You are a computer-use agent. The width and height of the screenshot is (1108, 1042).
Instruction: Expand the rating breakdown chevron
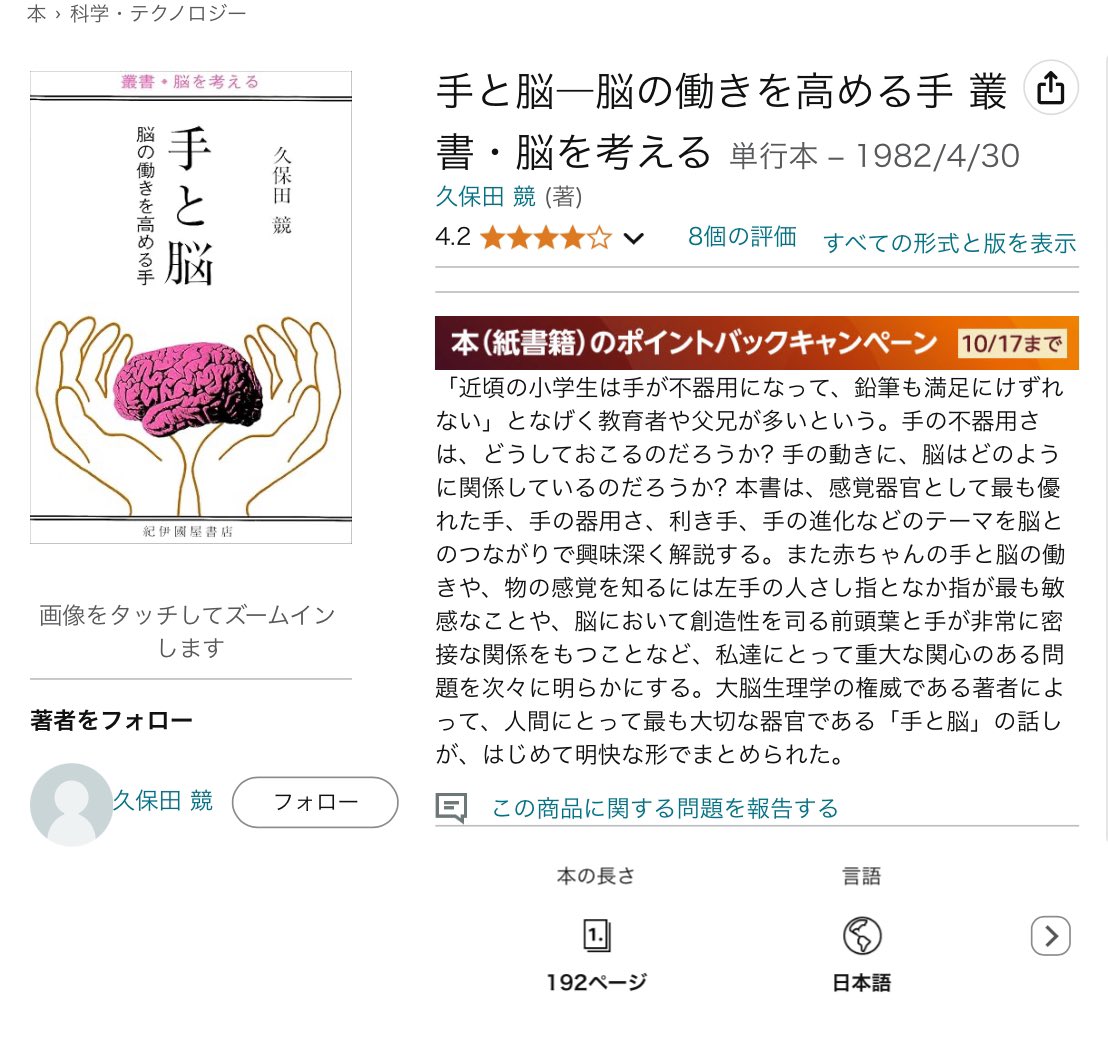point(634,239)
